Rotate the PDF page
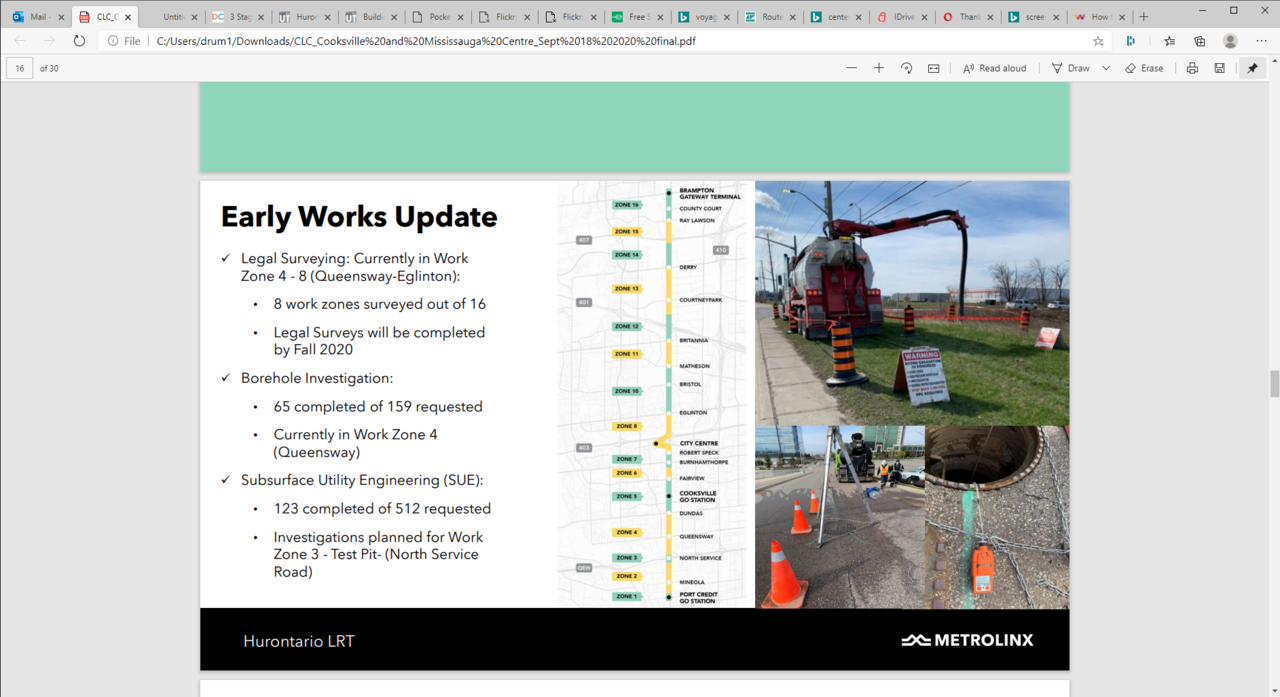The height and width of the screenshot is (697, 1280). click(x=906, y=68)
